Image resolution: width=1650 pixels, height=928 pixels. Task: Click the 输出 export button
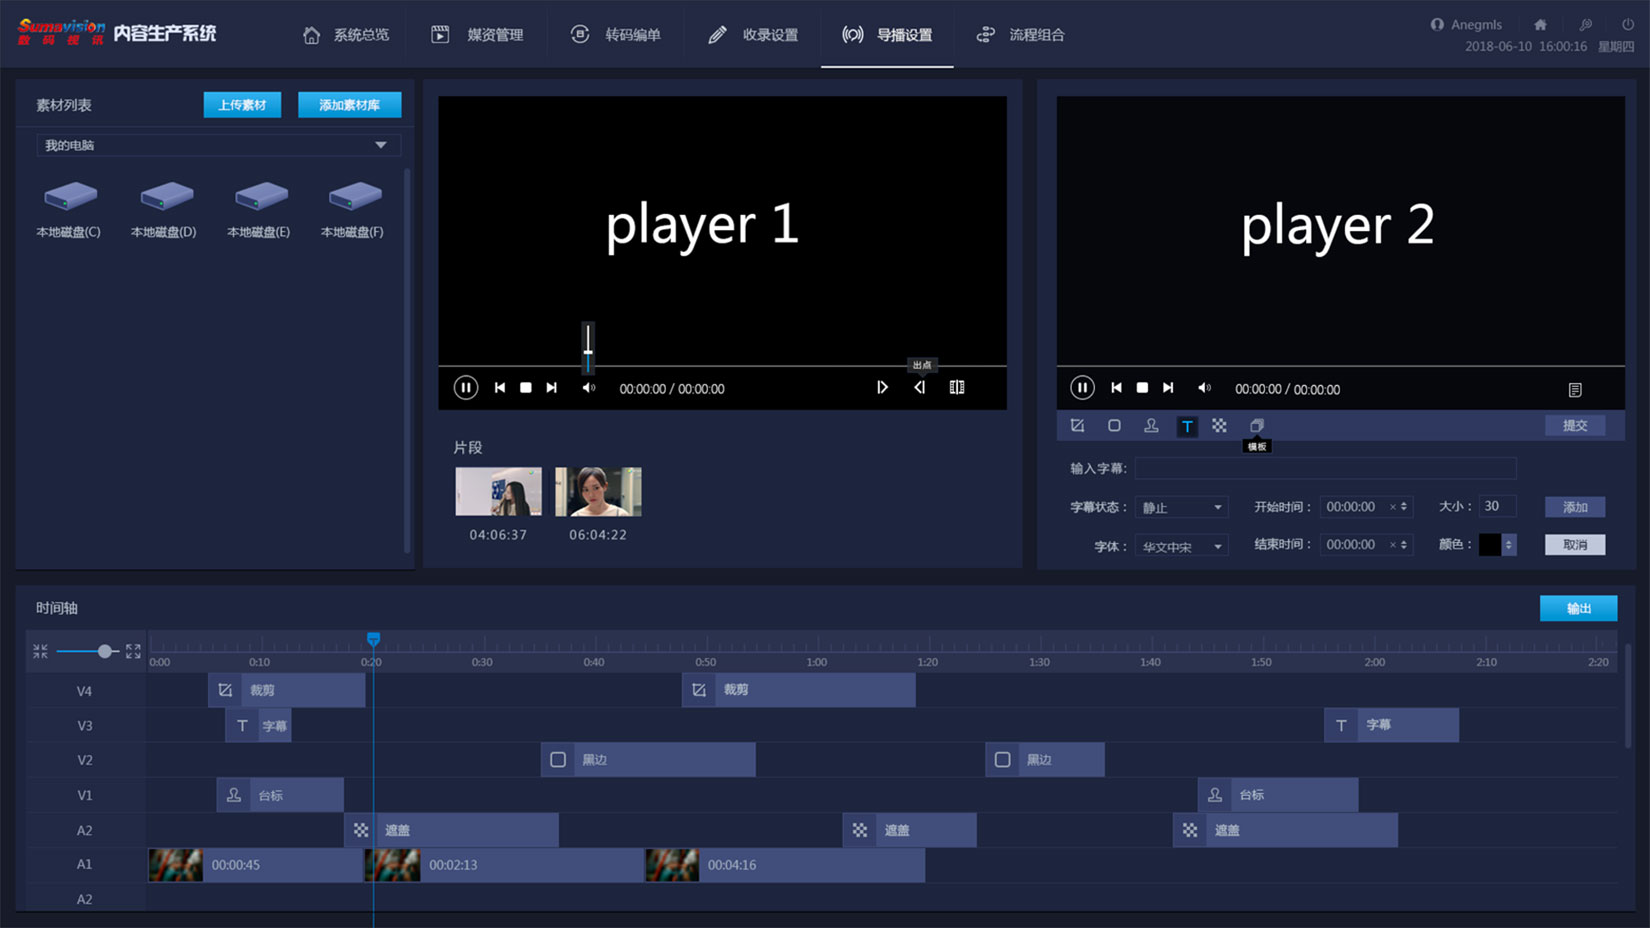click(1577, 608)
